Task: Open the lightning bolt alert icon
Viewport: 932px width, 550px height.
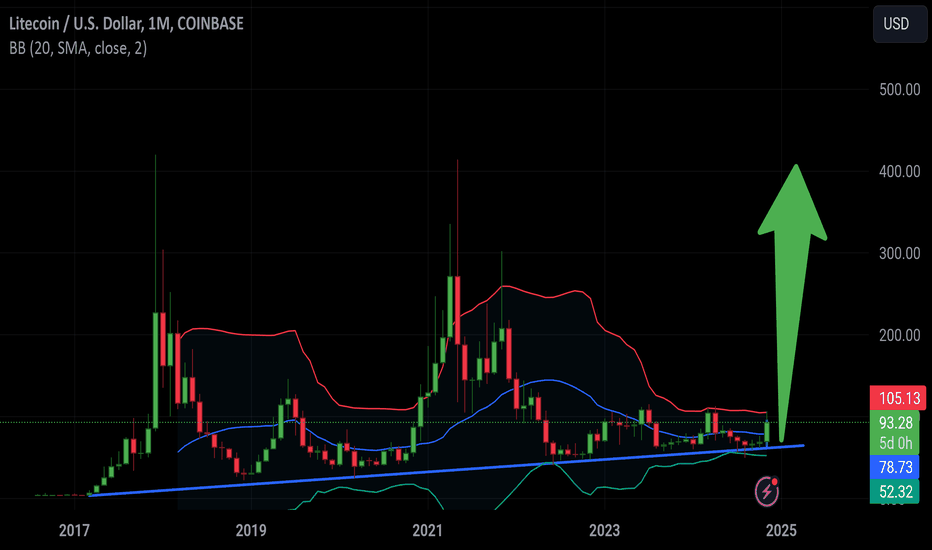Action: coord(767,491)
